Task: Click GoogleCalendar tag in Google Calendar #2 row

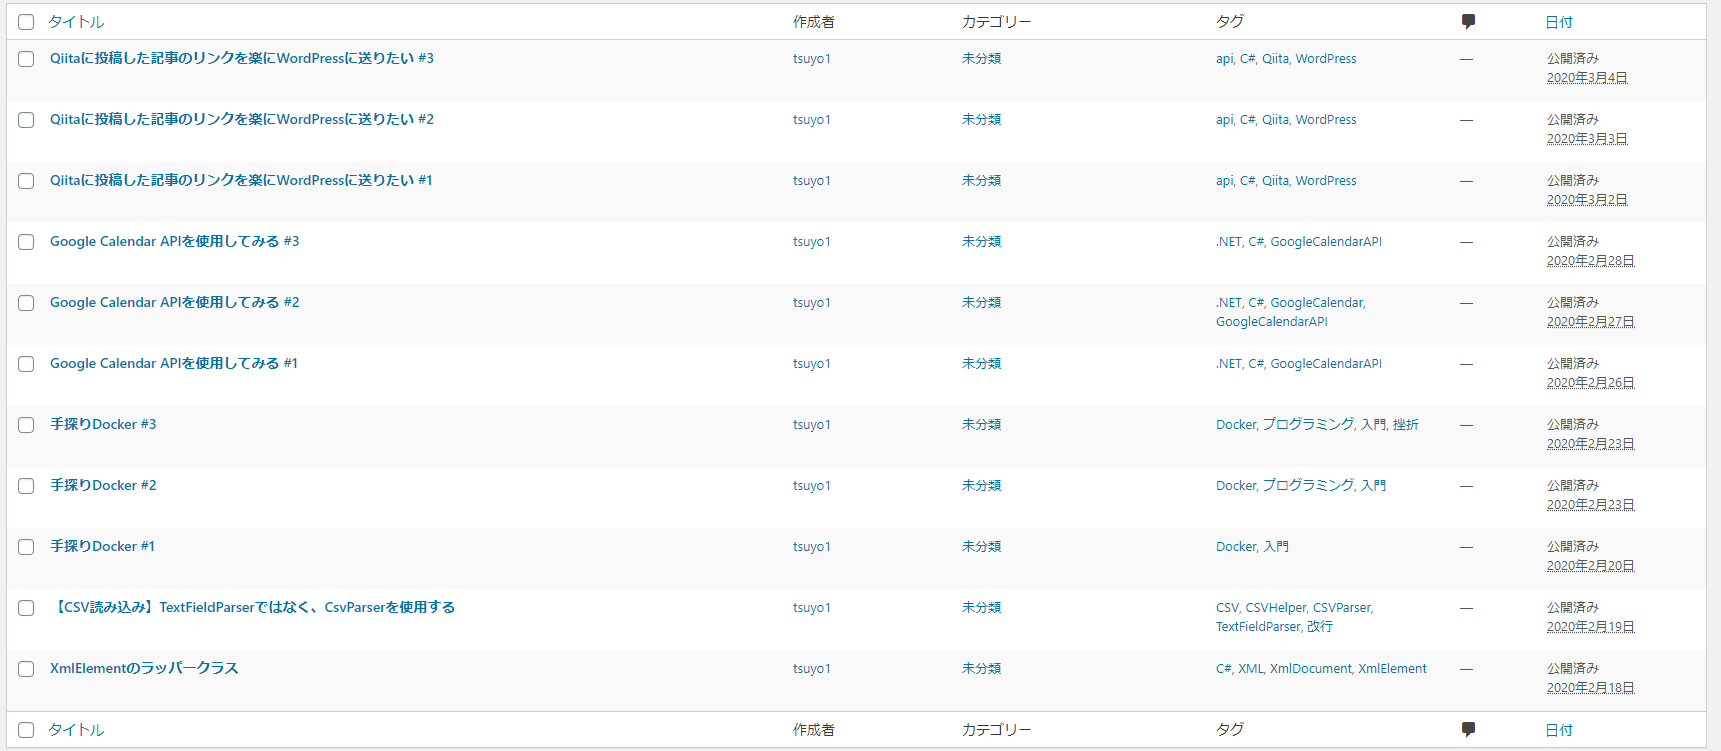Action: (1317, 303)
